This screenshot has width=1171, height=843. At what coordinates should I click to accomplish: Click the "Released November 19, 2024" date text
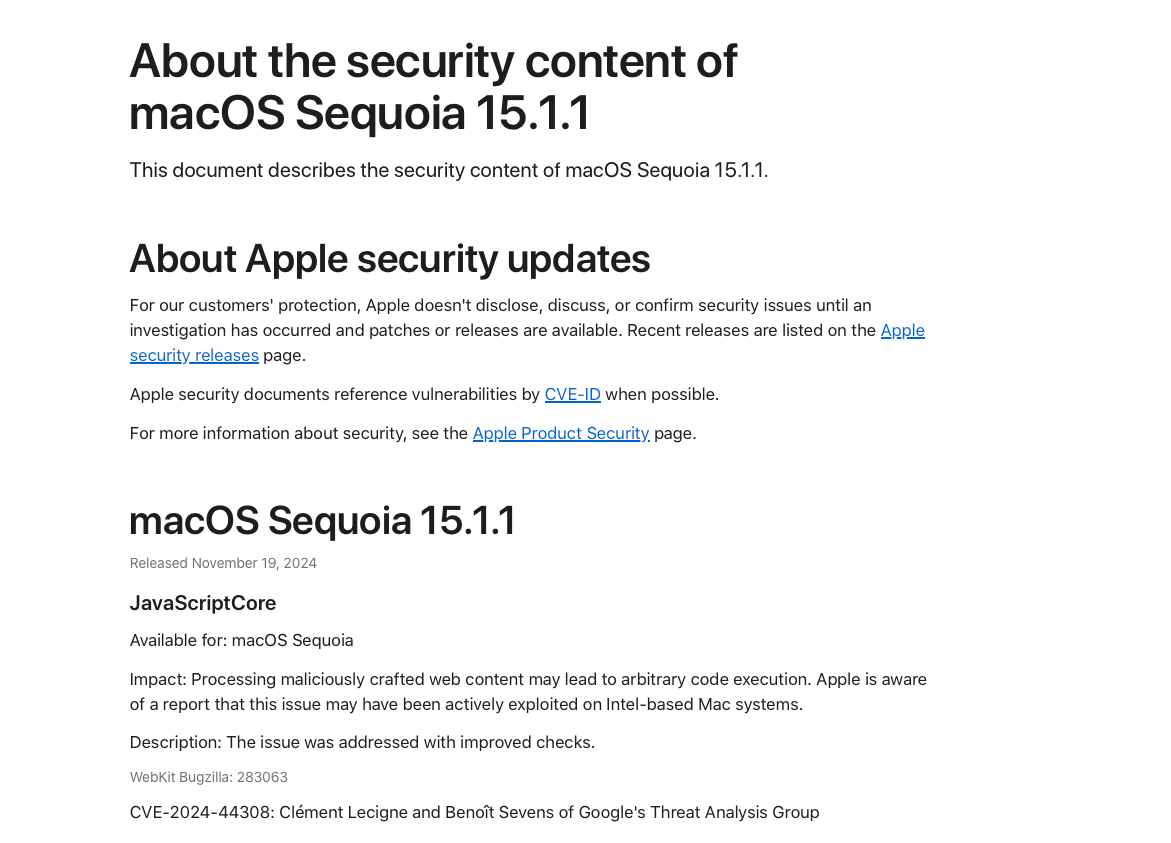pyautogui.click(x=223, y=563)
